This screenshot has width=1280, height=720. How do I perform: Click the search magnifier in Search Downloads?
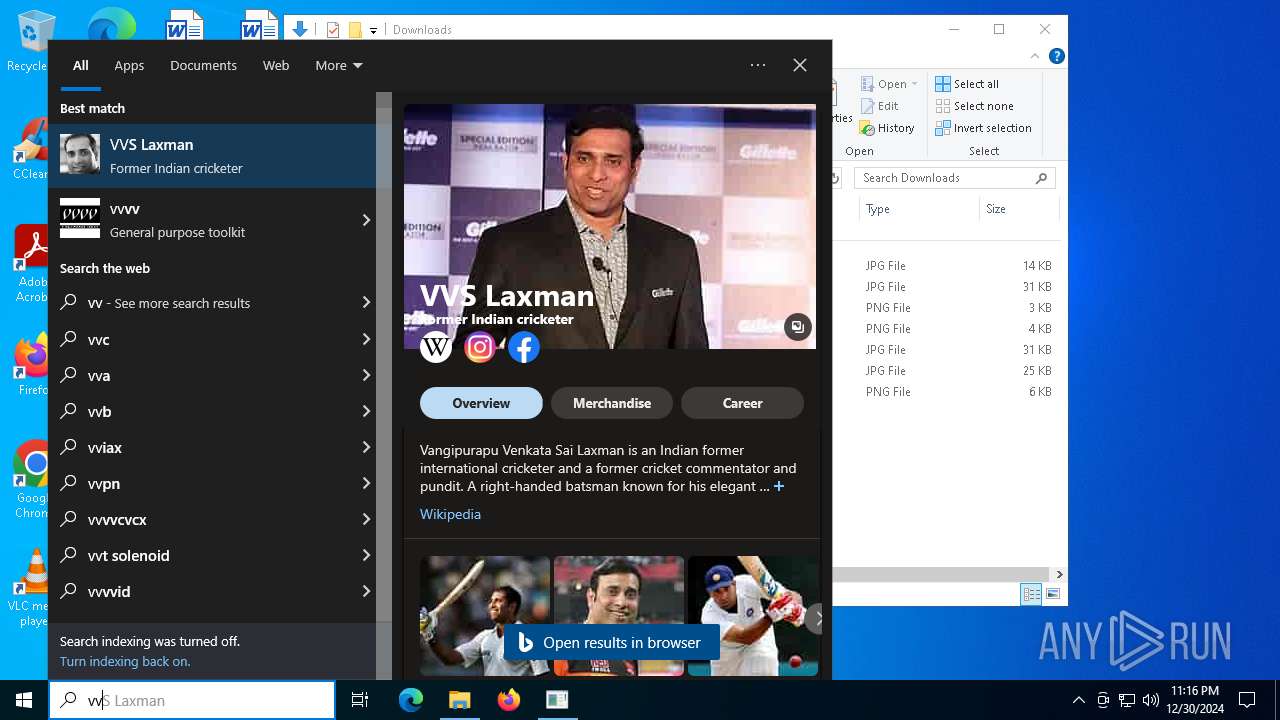click(x=1041, y=178)
